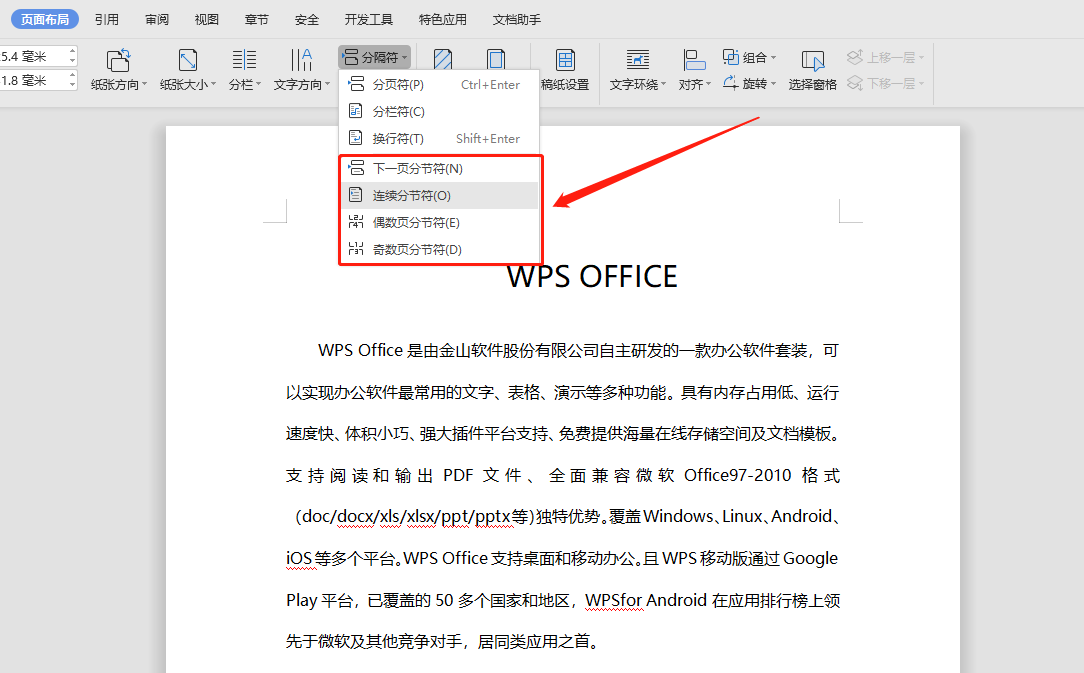The image size is (1084, 673).
Task: Click the page border icon beside 稿纸设置
Action: point(496,59)
